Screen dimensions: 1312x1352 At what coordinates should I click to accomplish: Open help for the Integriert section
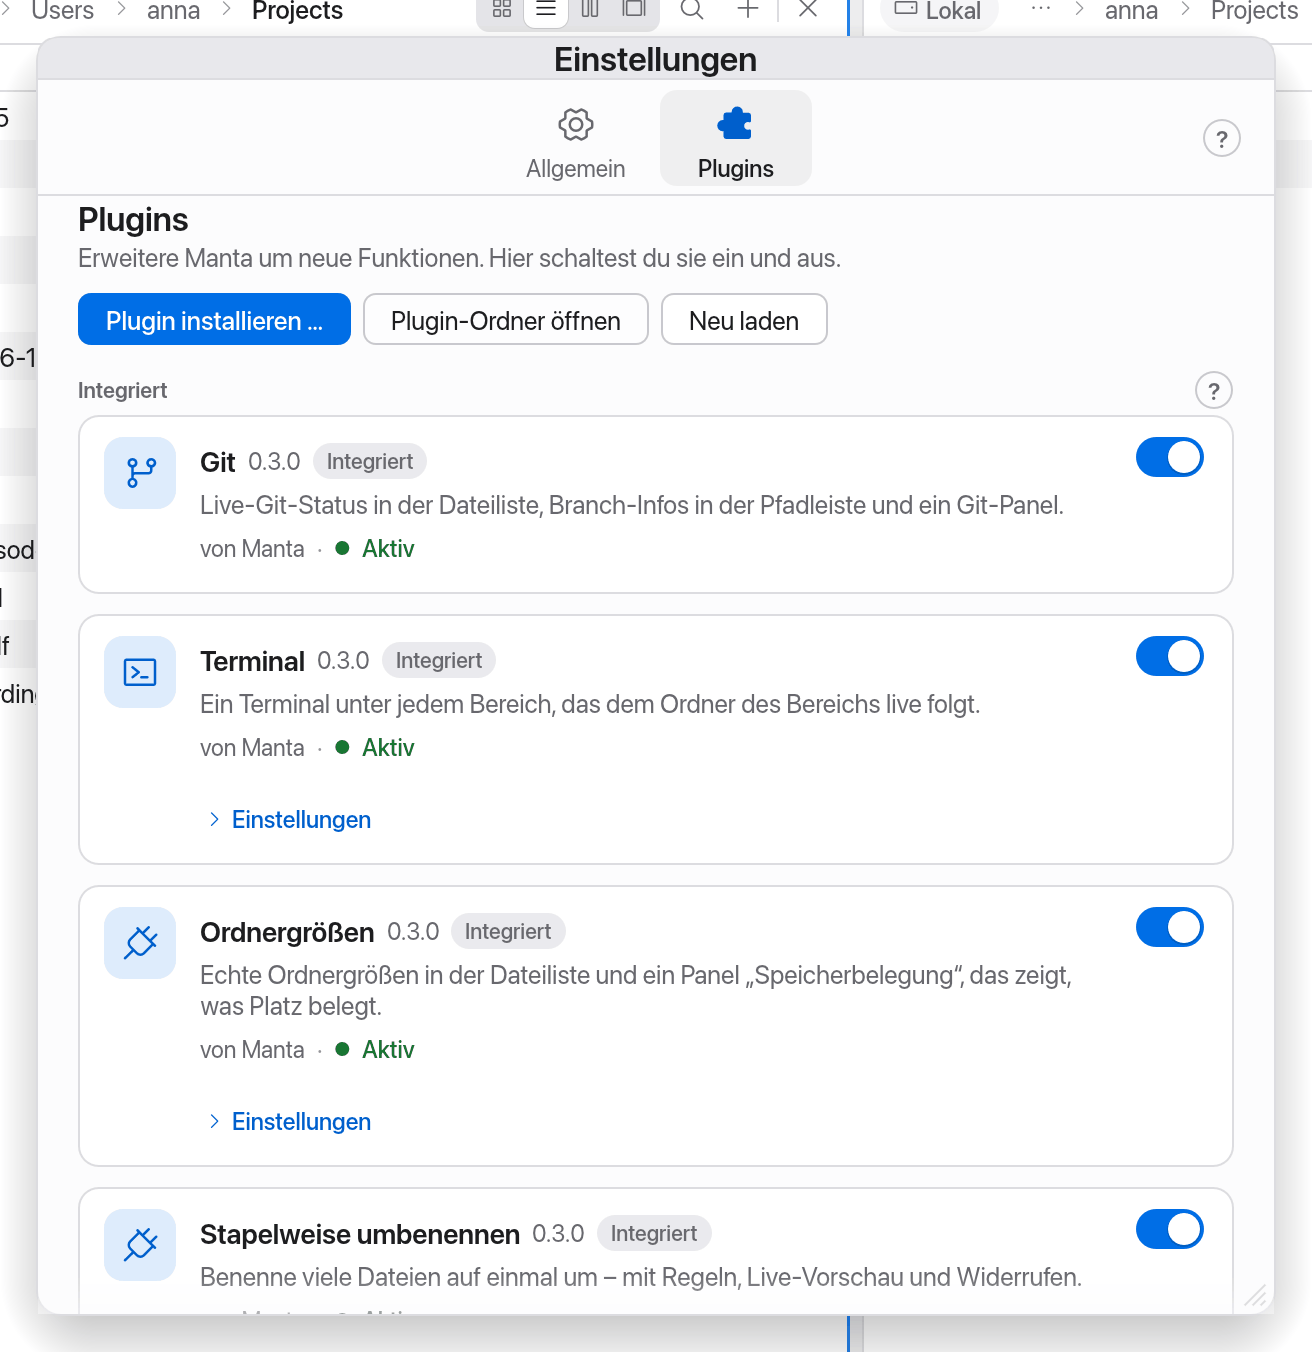pyautogui.click(x=1214, y=391)
